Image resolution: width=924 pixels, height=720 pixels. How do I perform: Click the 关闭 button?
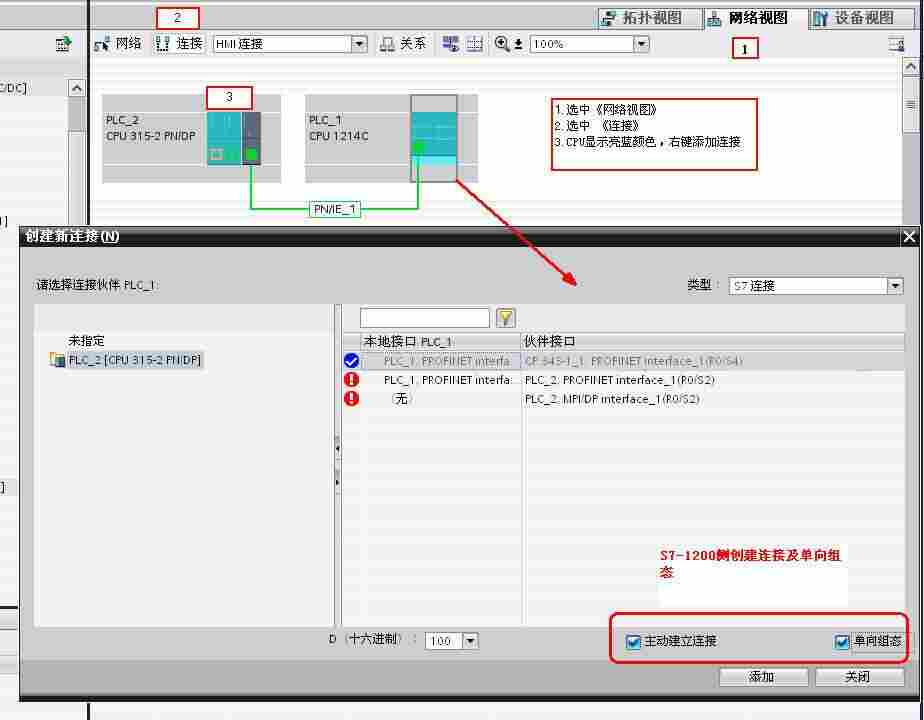[859, 677]
